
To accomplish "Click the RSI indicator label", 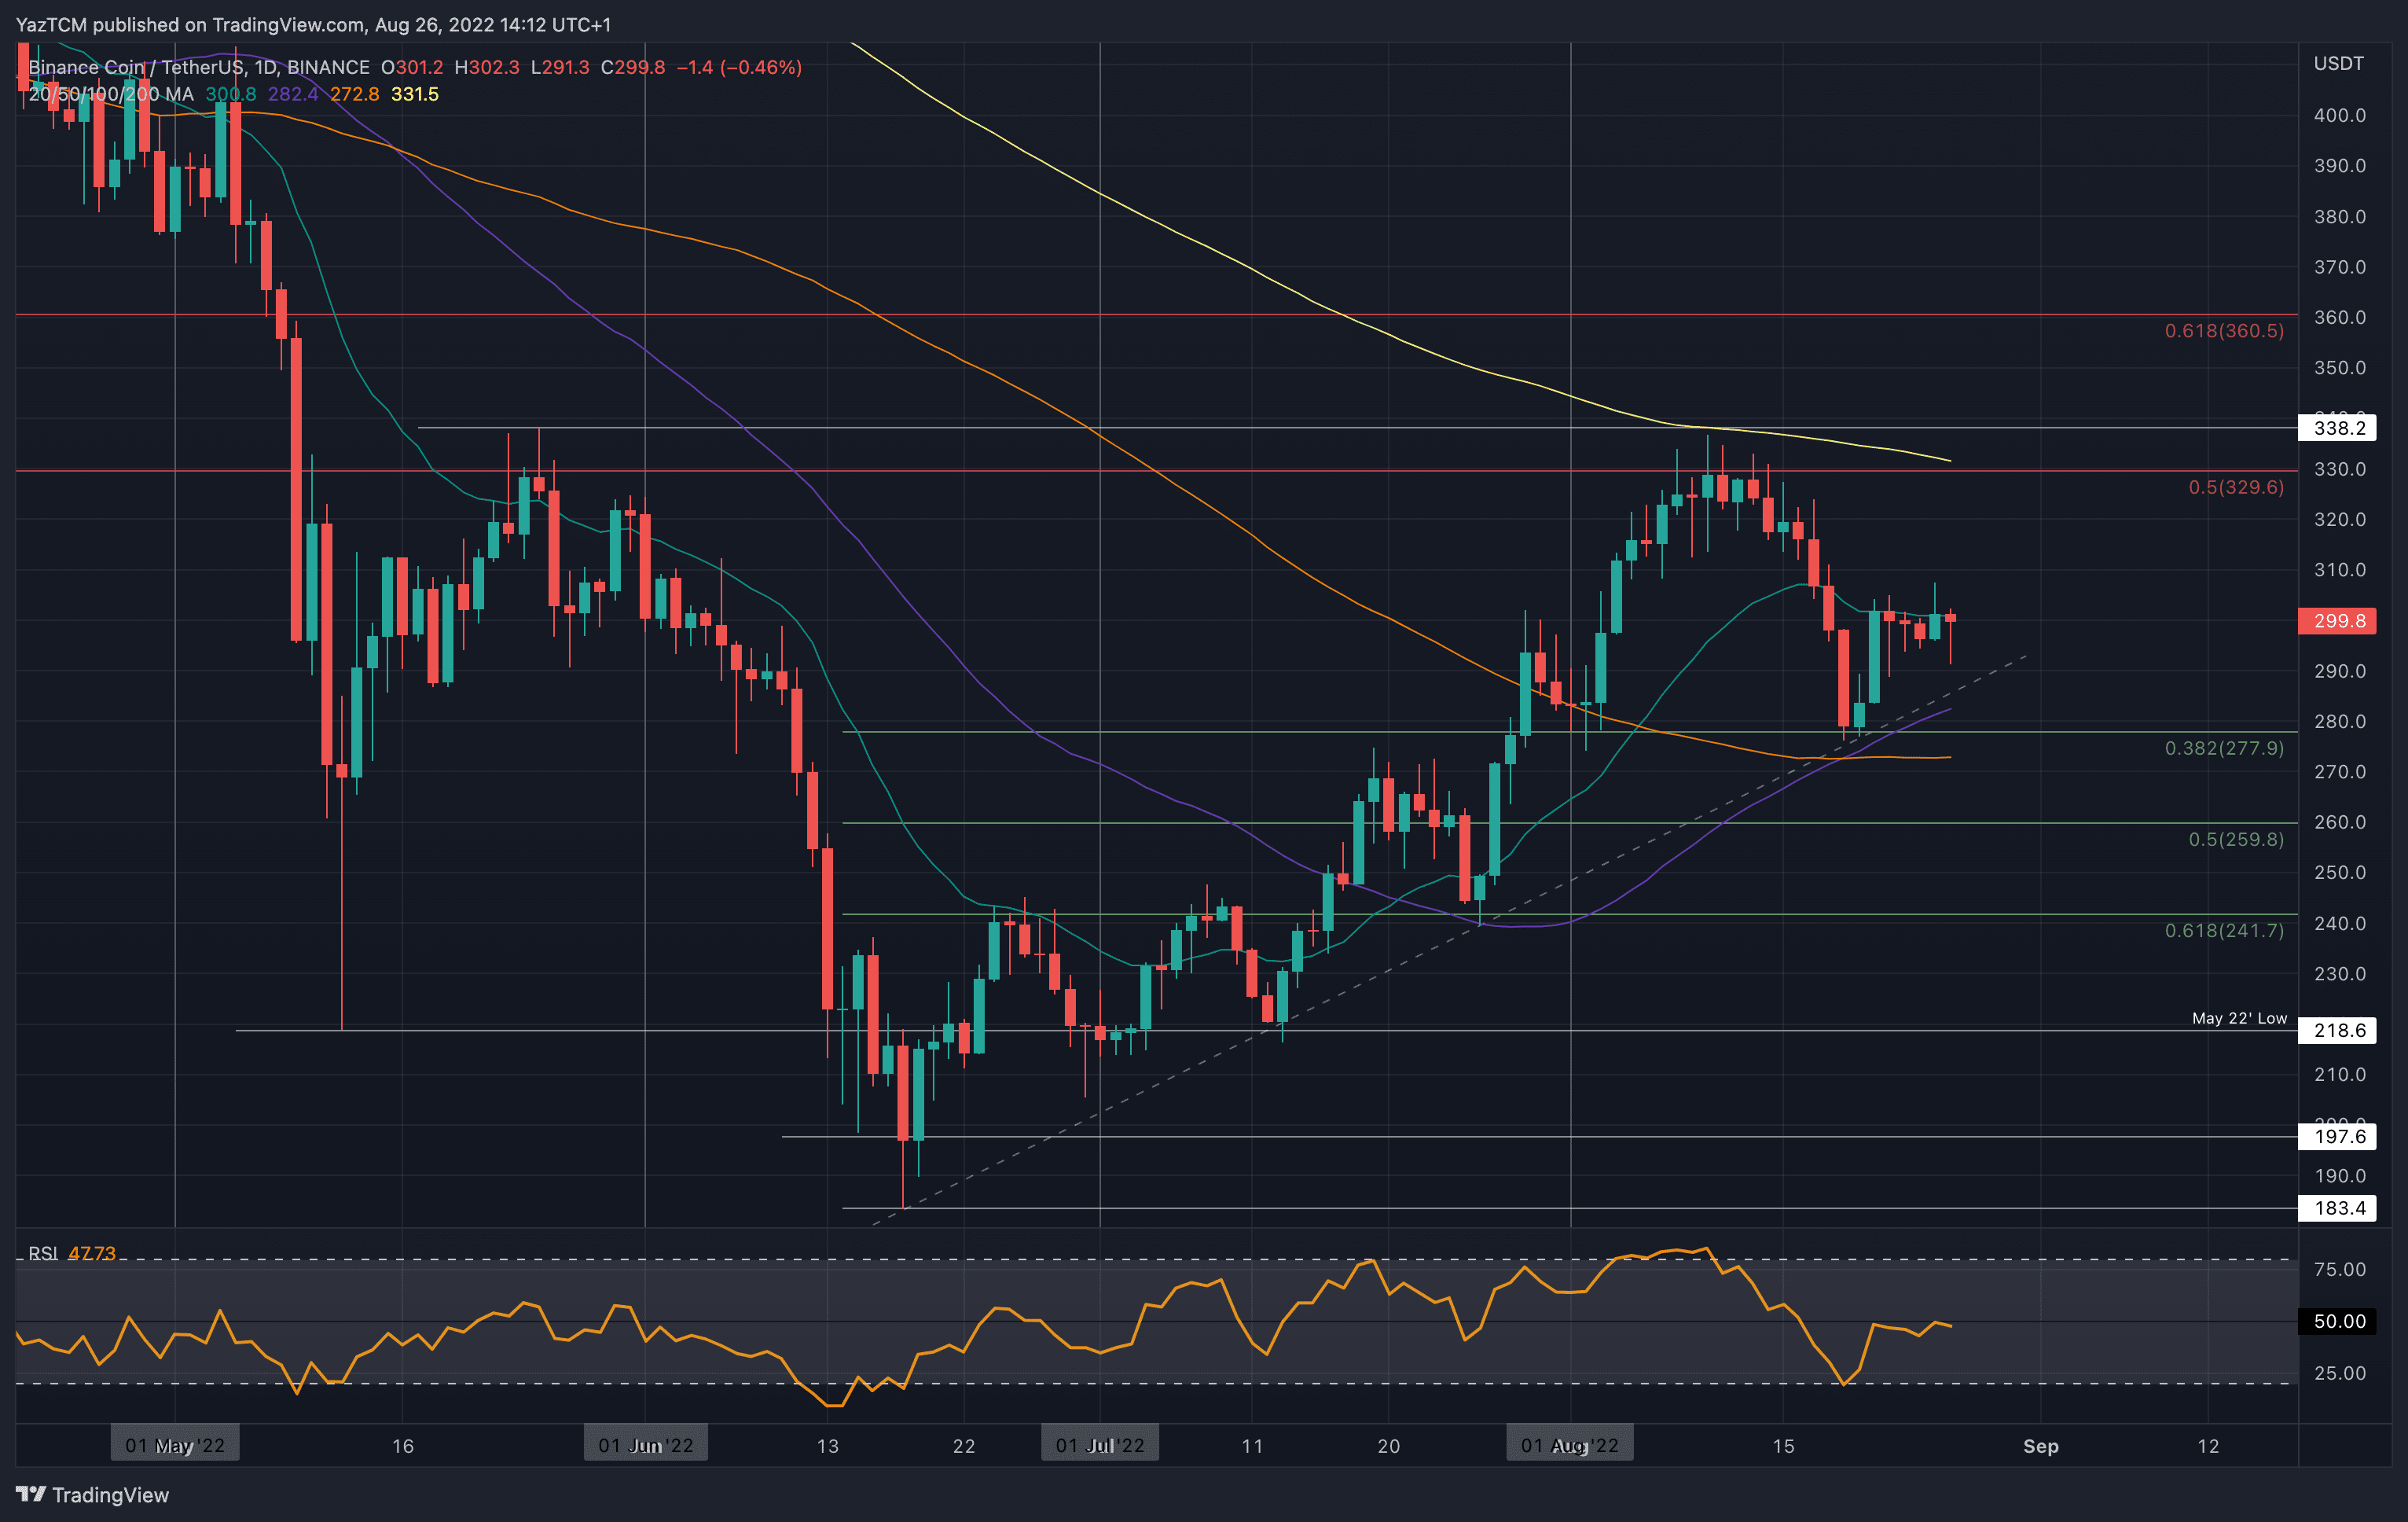I will coord(42,1253).
